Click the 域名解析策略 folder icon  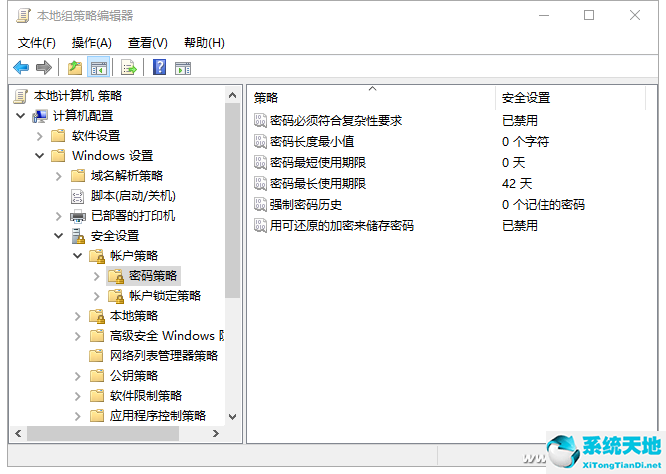(x=78, y=176)
